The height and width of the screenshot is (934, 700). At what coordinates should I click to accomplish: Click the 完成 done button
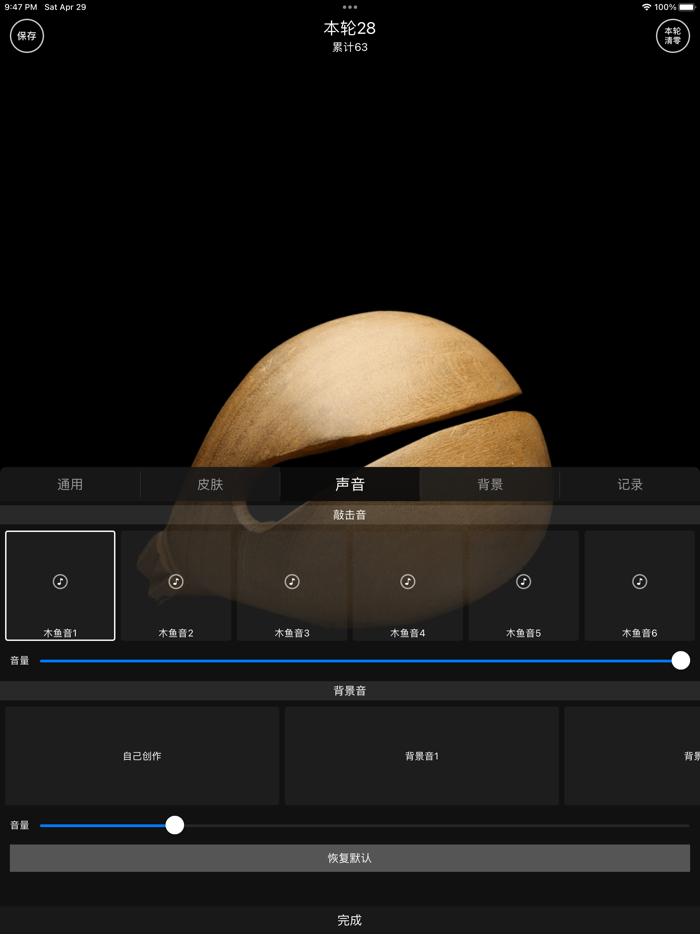(350, 920)
